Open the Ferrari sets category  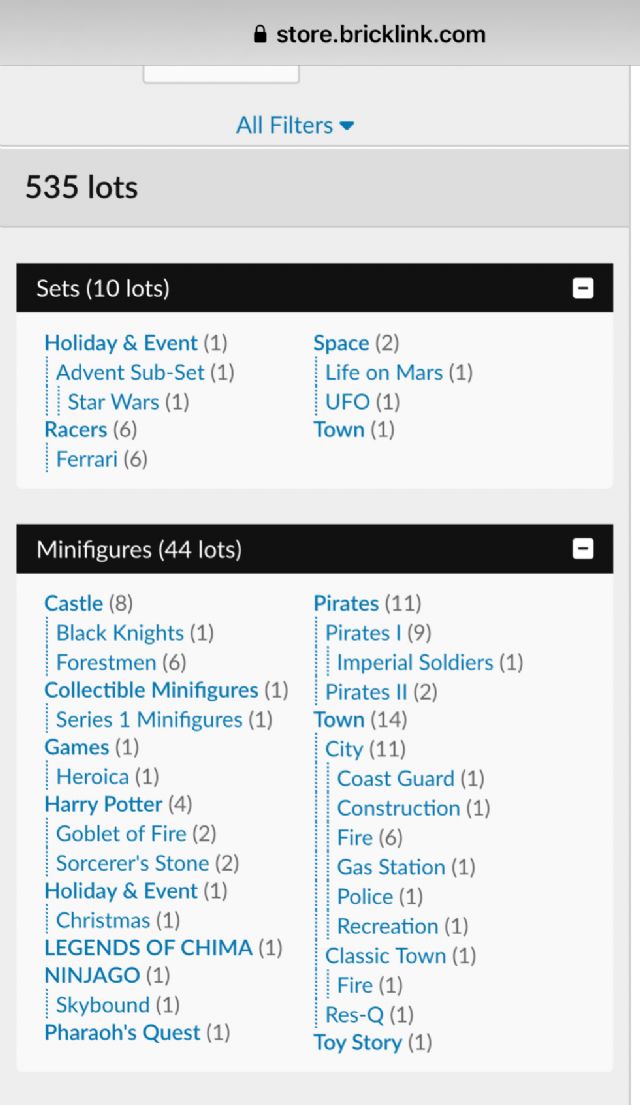86,460
